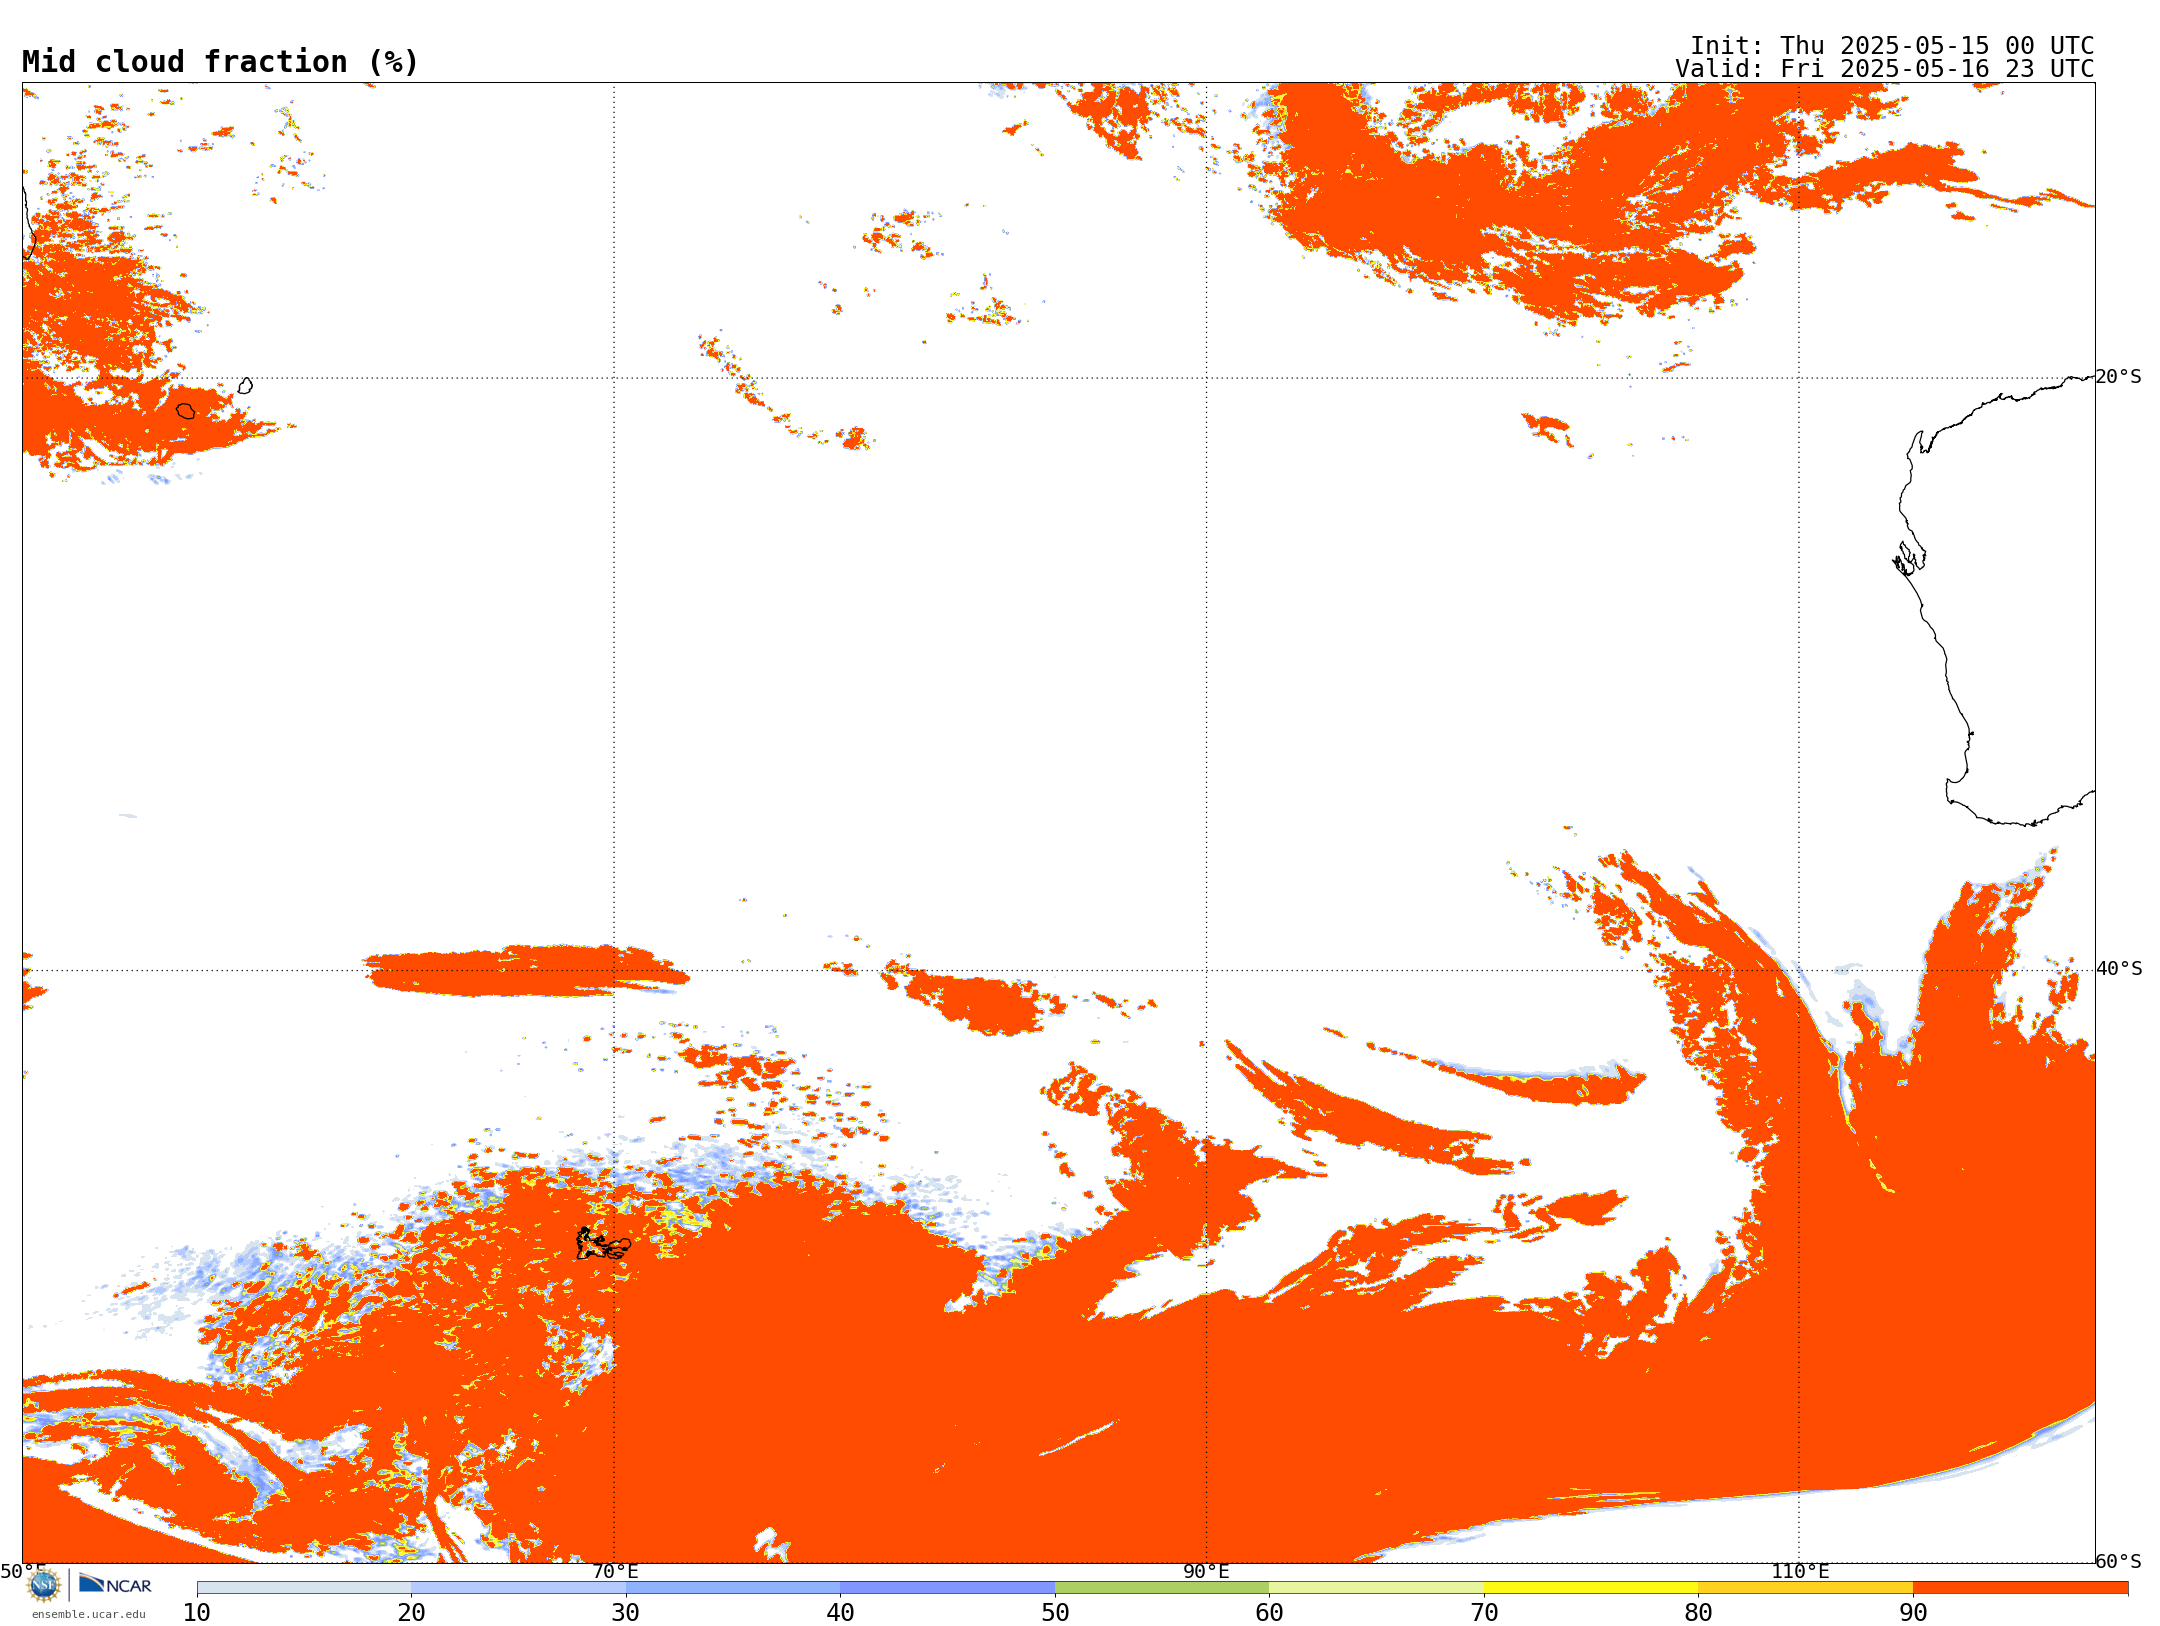Click the 30-40 blue colorbar segment
Screen dimensions: 2160x1626
tap(733, 1588)
